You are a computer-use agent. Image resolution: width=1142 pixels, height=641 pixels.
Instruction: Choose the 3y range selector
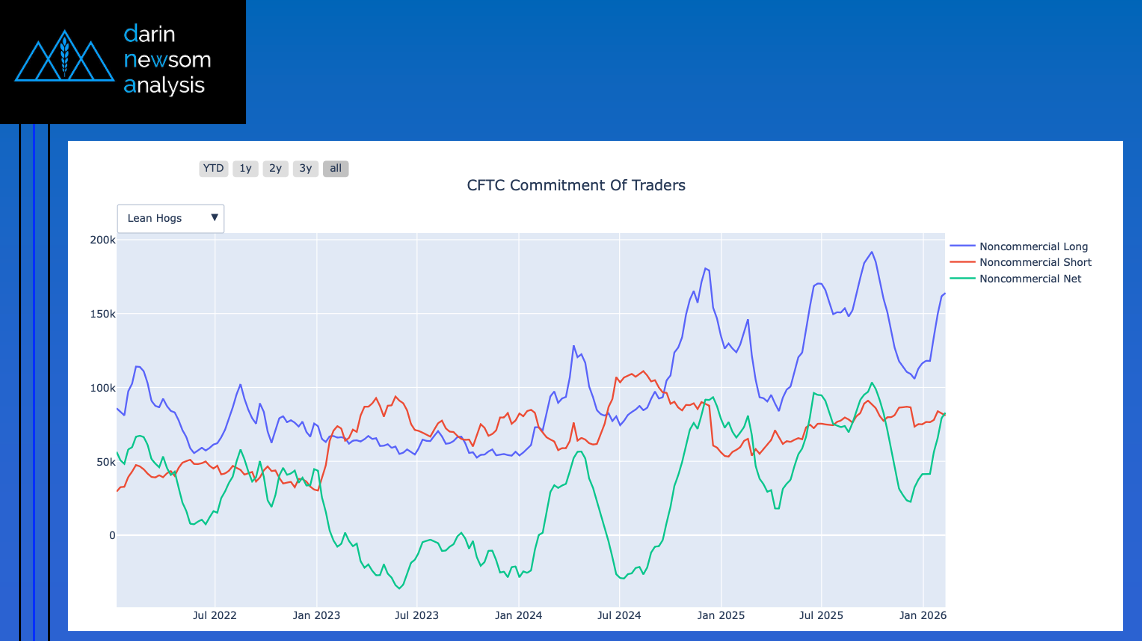[305, 169]
